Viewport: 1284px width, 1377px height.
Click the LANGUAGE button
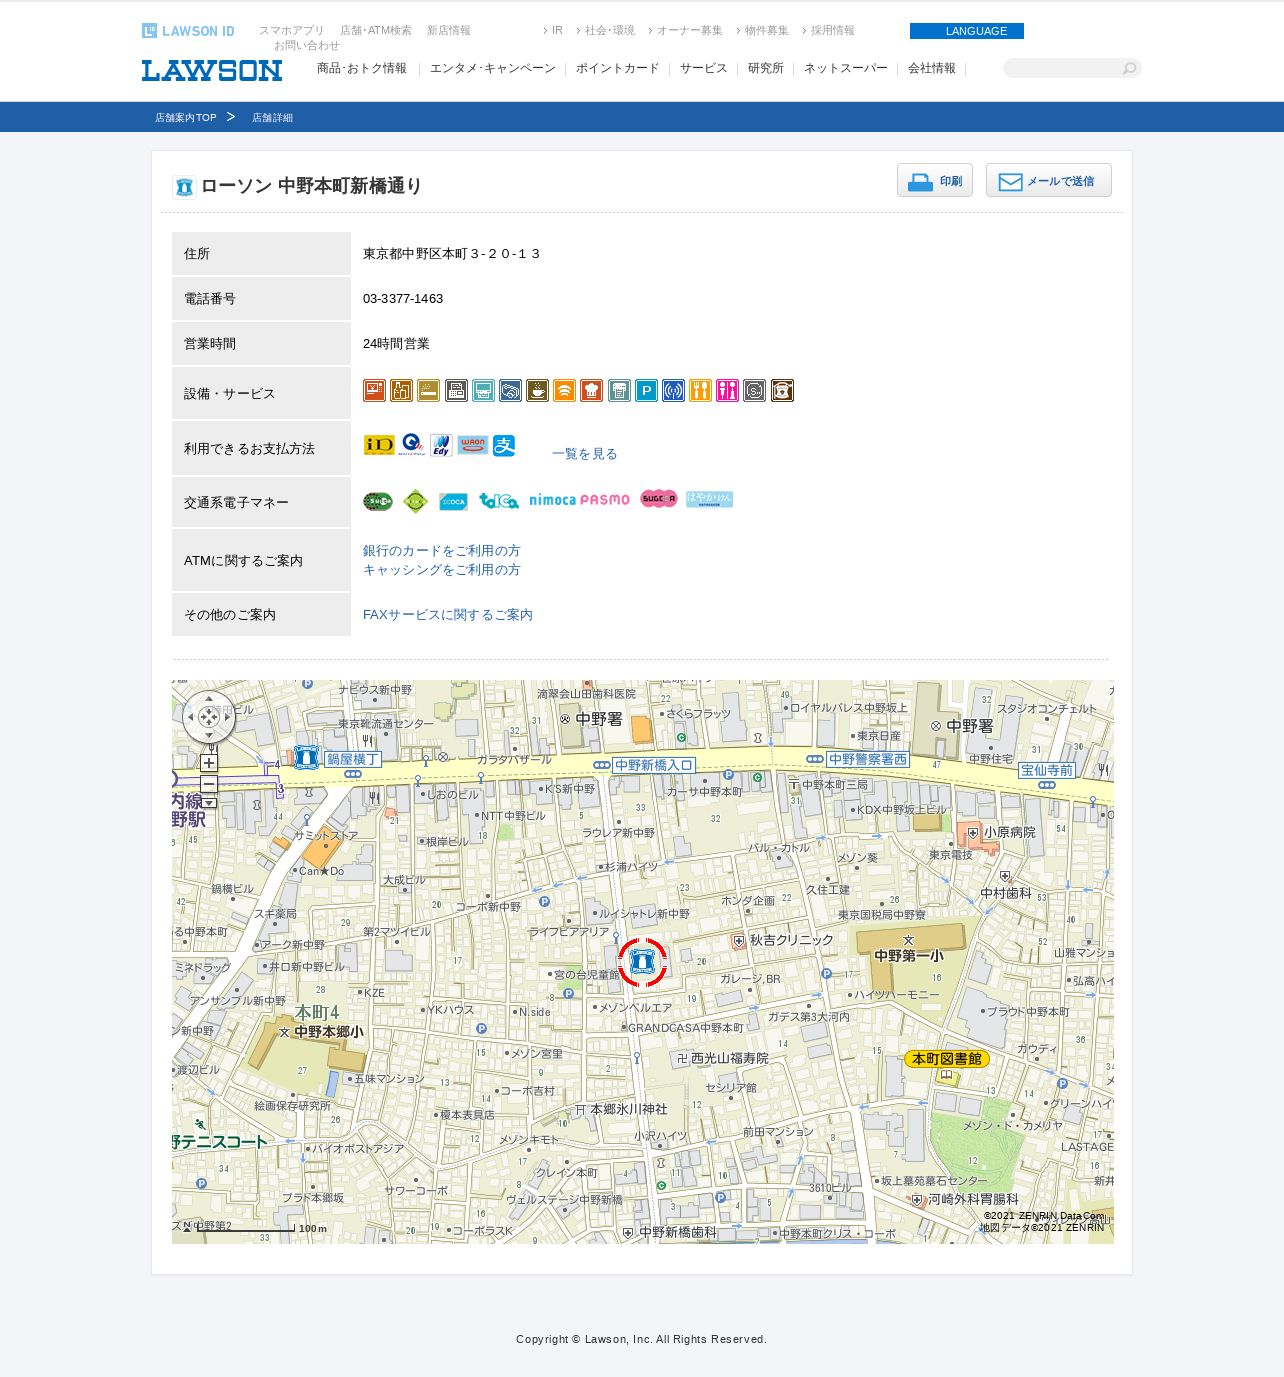[967, 31]
